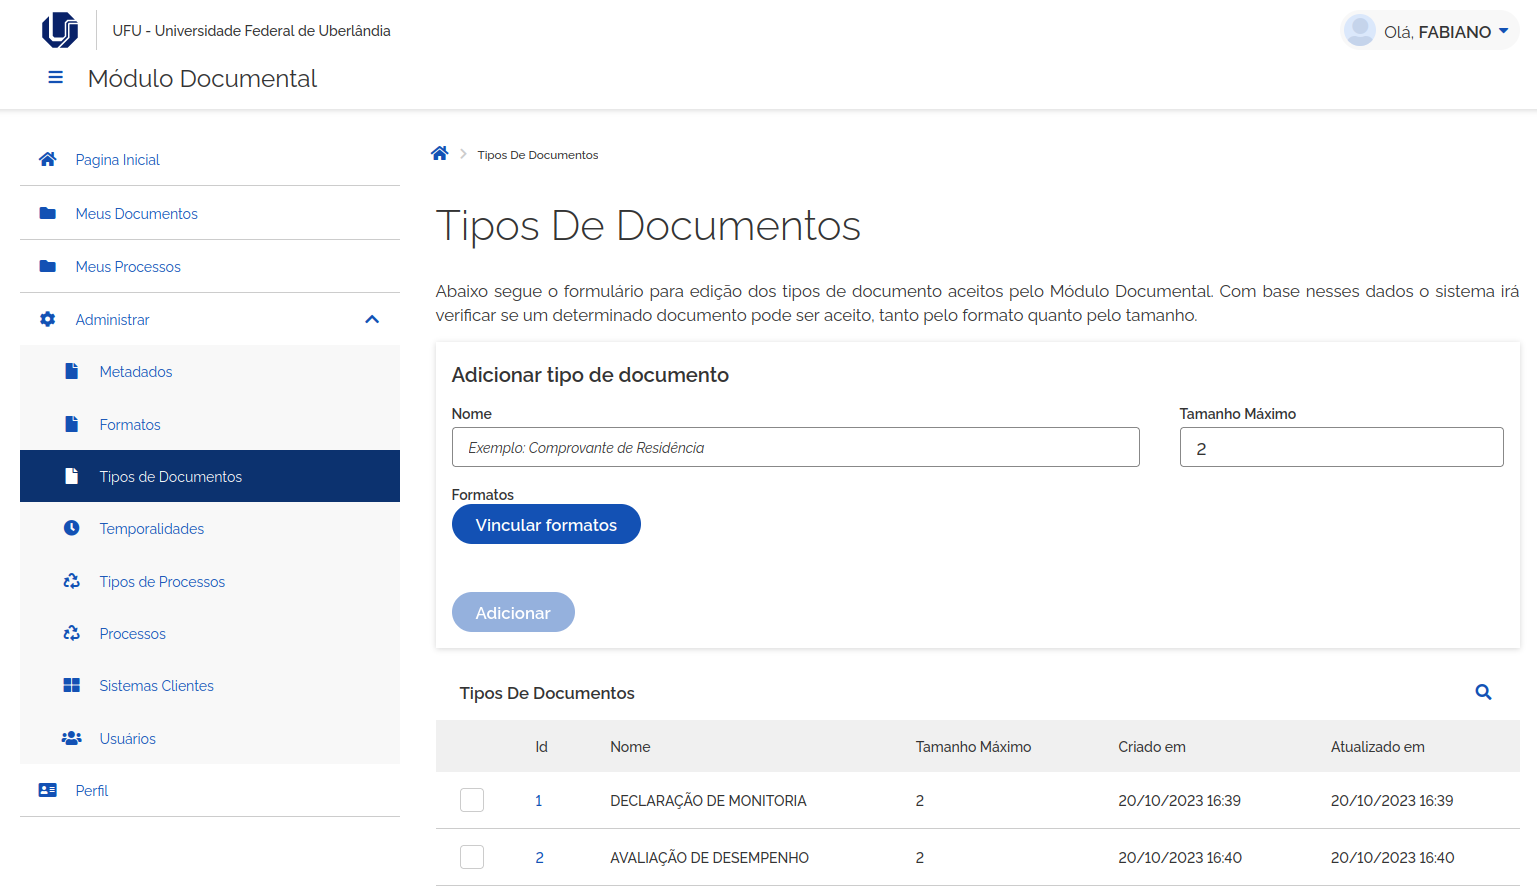Click the Nome column header
The height and width of the screenshot is (893, 1537).
630,747
